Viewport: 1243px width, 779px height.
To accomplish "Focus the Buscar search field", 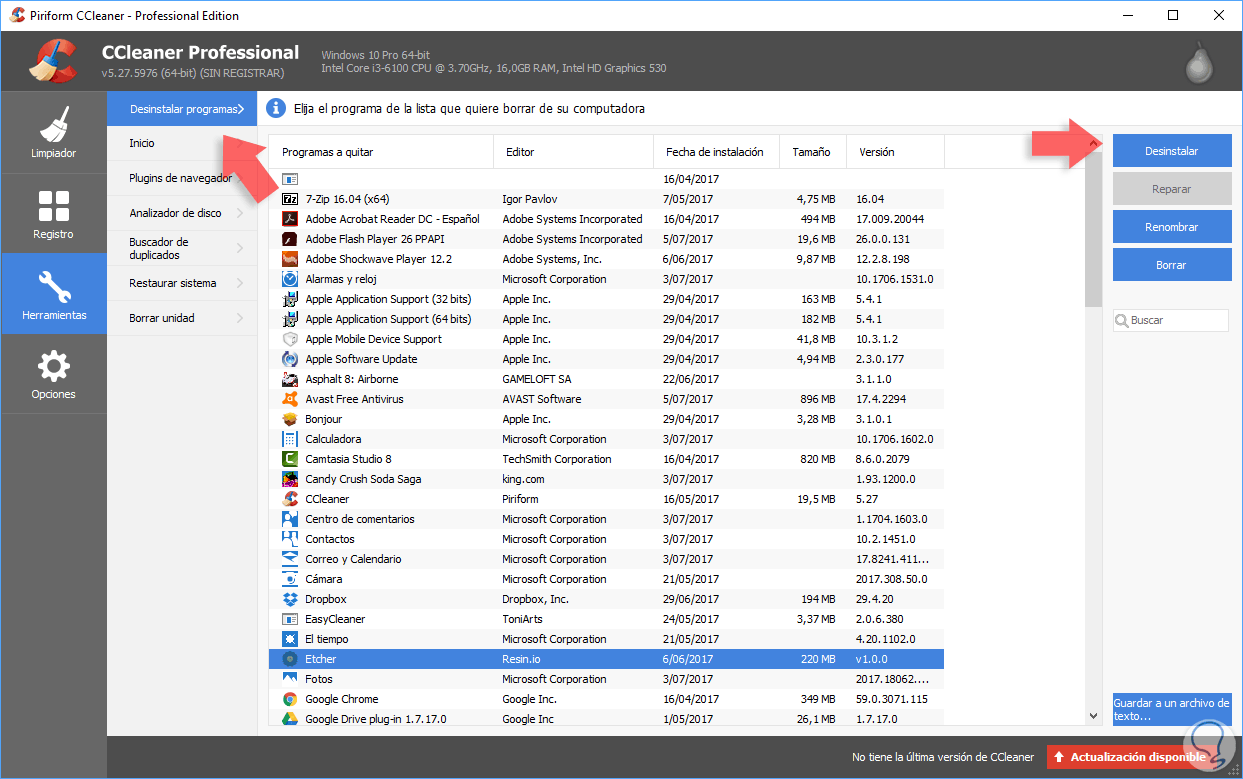I will (x=1171, y=320).
